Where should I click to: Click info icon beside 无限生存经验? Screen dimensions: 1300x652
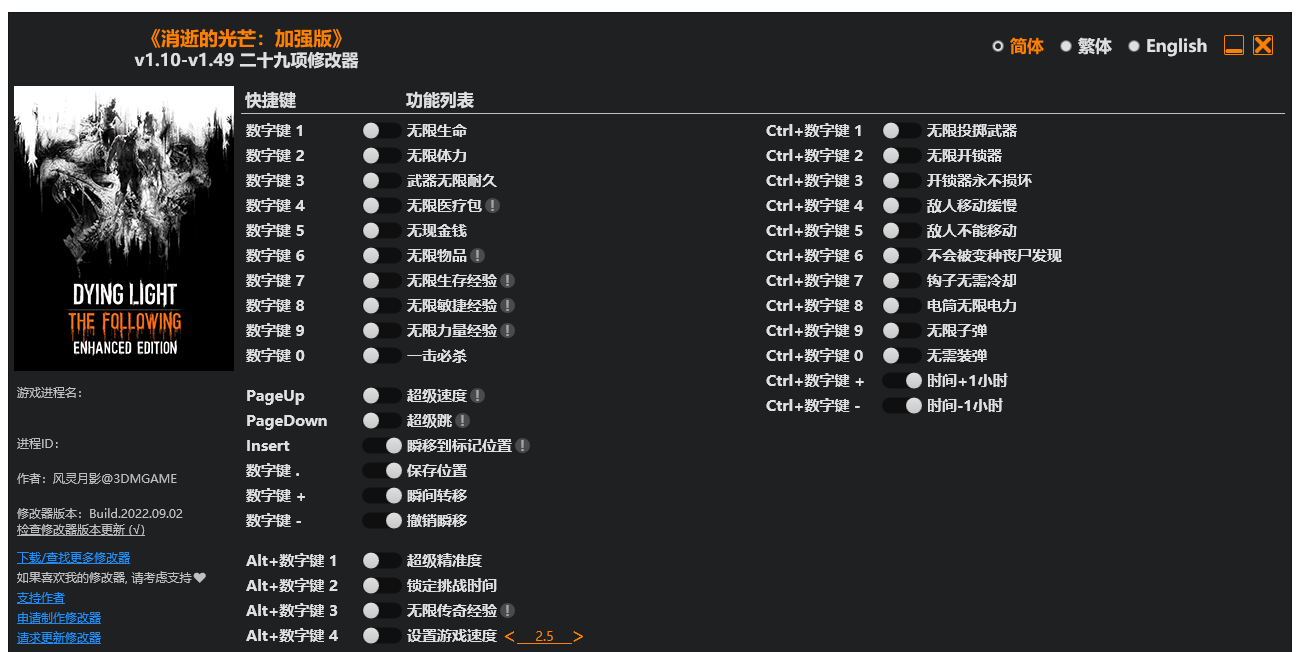click(x=508, y=281)
